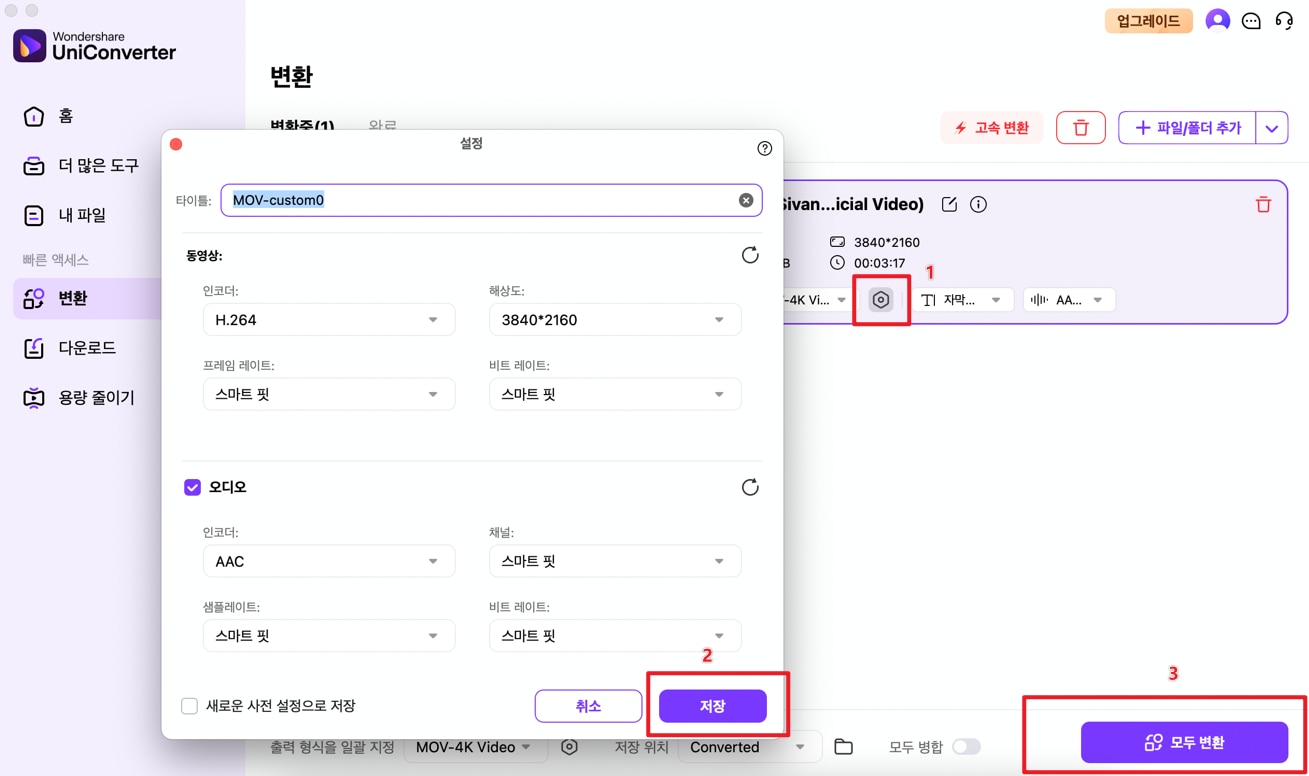Click the 3840*2160 resolution text on file item

click(x=886, y=242)
